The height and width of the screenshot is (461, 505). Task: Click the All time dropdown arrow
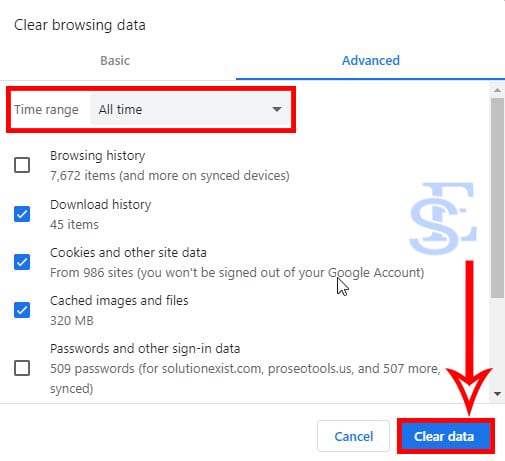pyautogui.click(x=277, y=109)
